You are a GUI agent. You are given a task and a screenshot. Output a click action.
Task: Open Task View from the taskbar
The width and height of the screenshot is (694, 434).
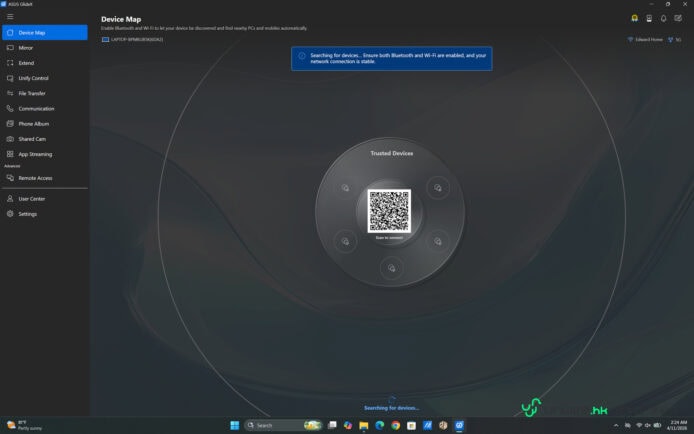332,425
